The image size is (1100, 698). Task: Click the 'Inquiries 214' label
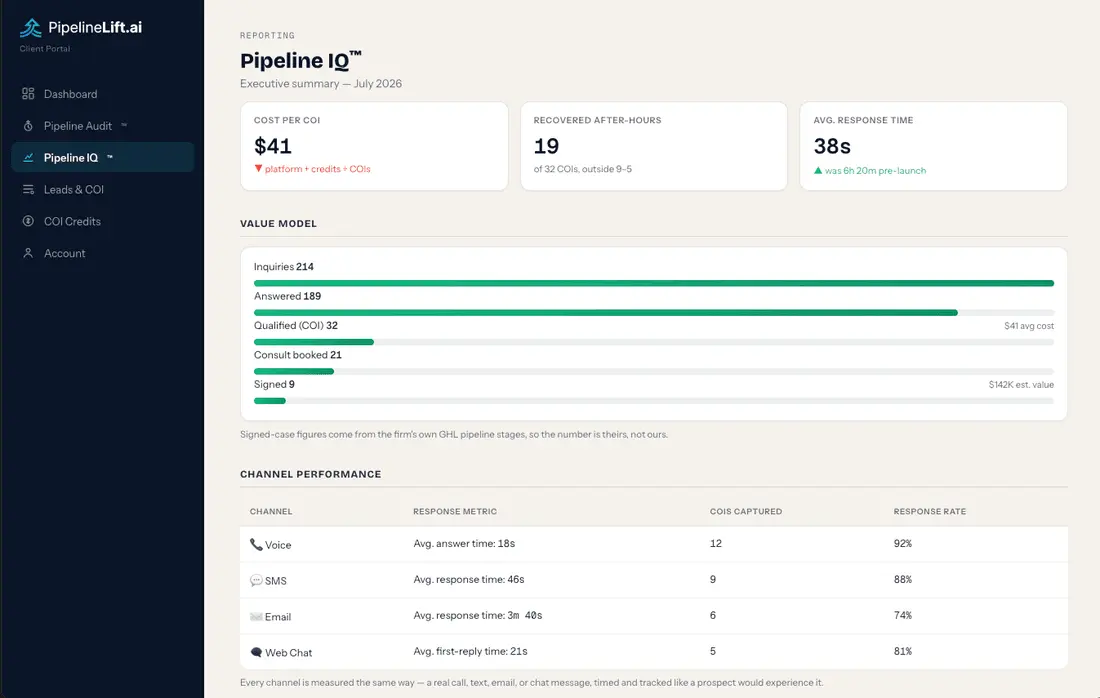(283, 267)
